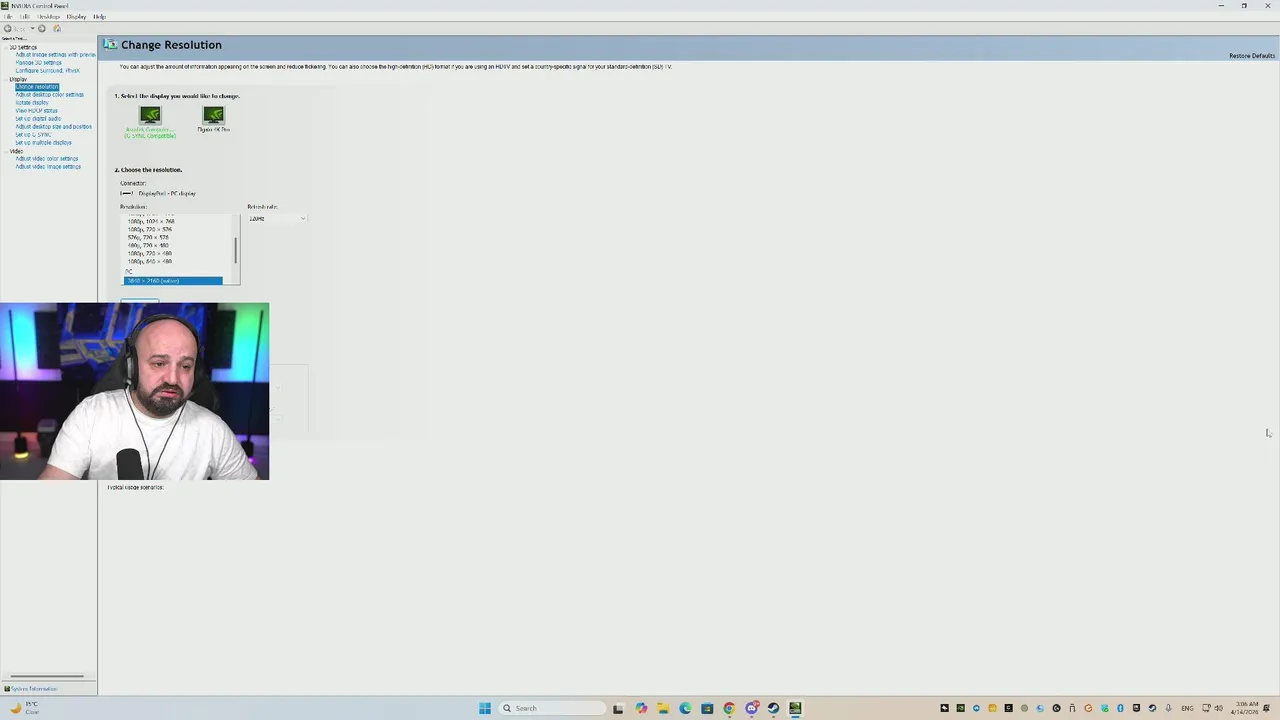
Task: Open Set up digital audio page
Action: click(x=38, y=119)
